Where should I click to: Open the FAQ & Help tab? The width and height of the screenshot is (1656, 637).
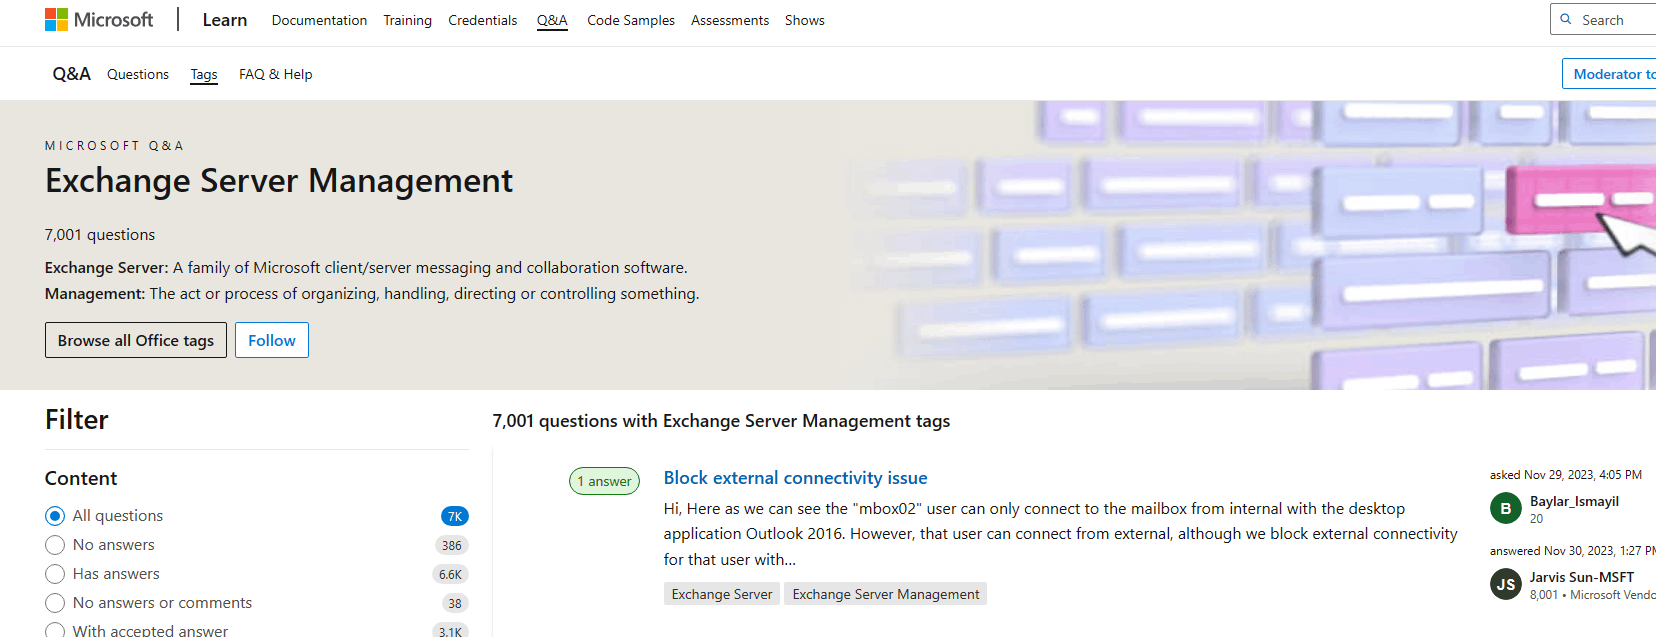(275, 74)
